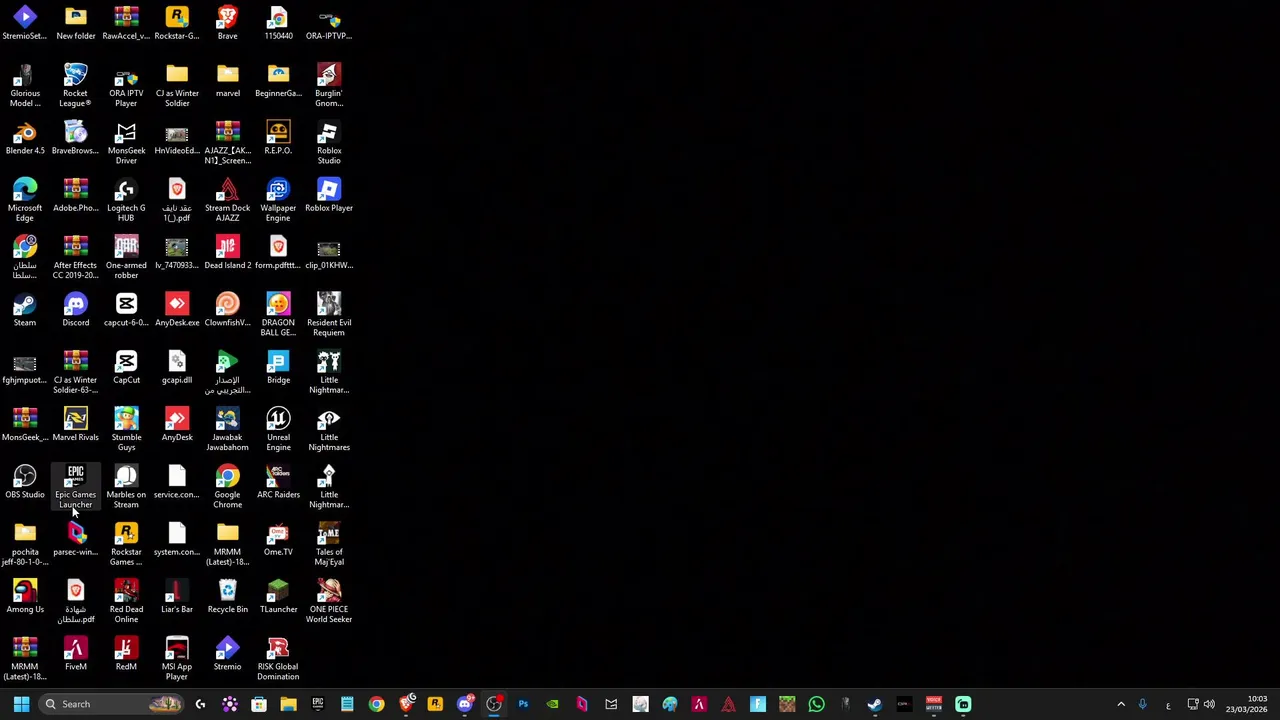Select the Unreal Engine desktop icon
The width and height of the screenshot is (1280, 720).
[278, 429]
